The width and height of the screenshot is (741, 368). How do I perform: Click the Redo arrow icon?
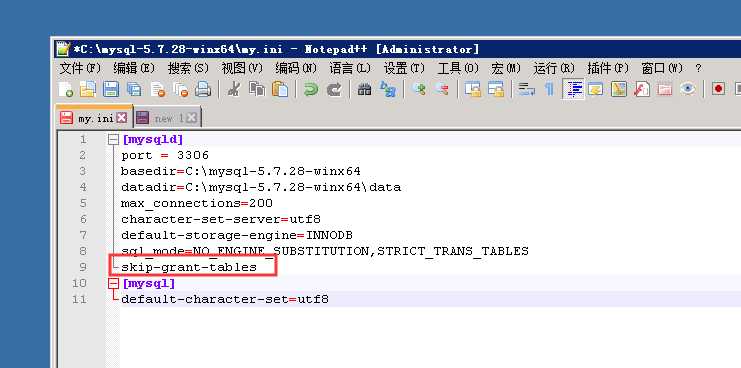[x=334, y=89]
